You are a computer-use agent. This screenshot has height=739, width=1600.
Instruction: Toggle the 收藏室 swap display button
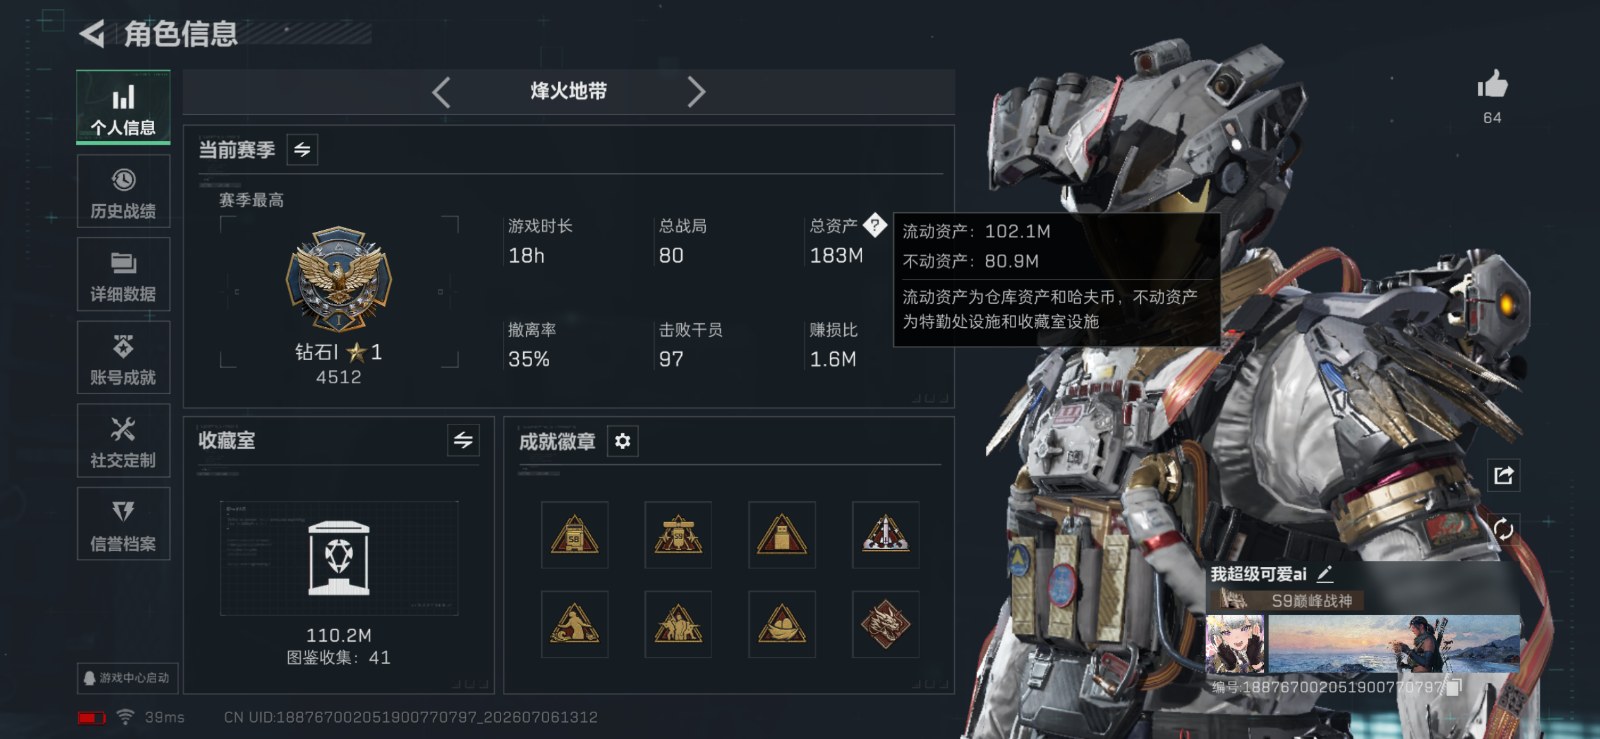pyautogui.click(x=463, y=440)
